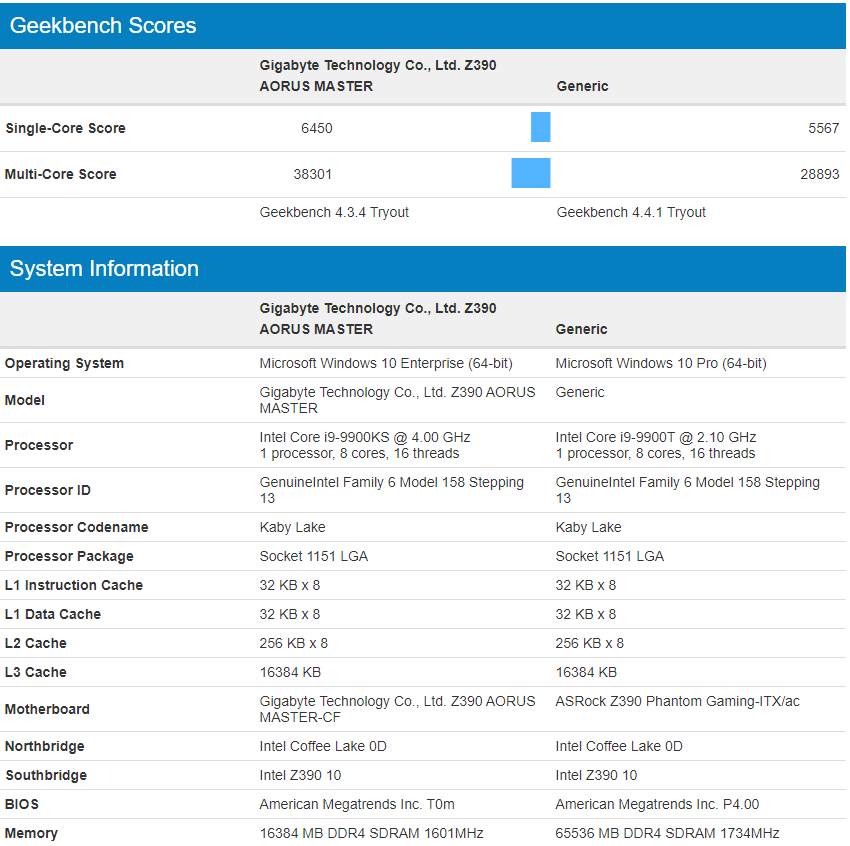Click the Kaby Lake codename cell

coord(292,527)
